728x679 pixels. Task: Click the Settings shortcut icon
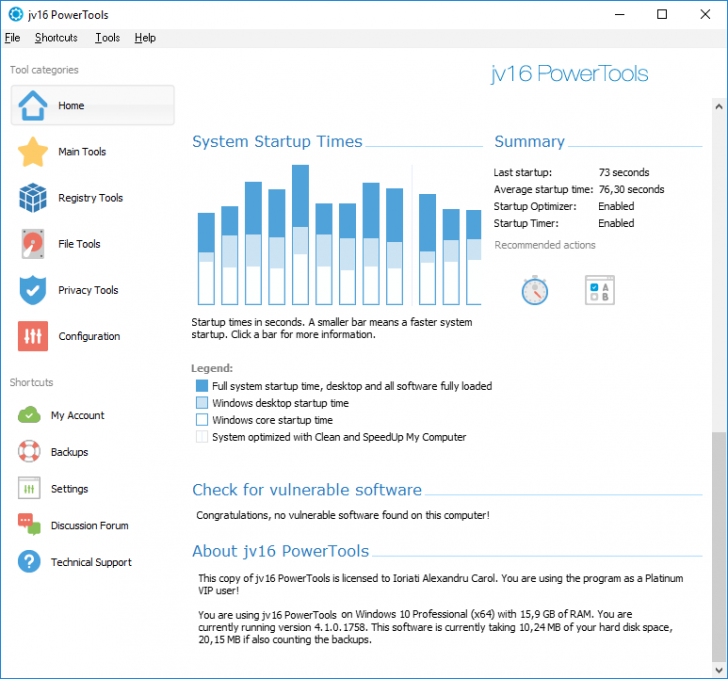click(x=29, y=488)
